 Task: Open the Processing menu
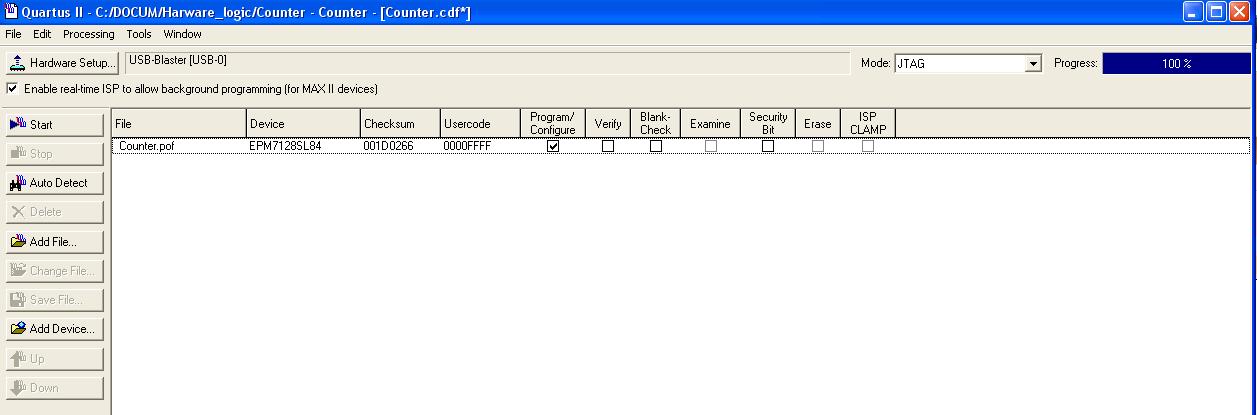click(89, 34)
